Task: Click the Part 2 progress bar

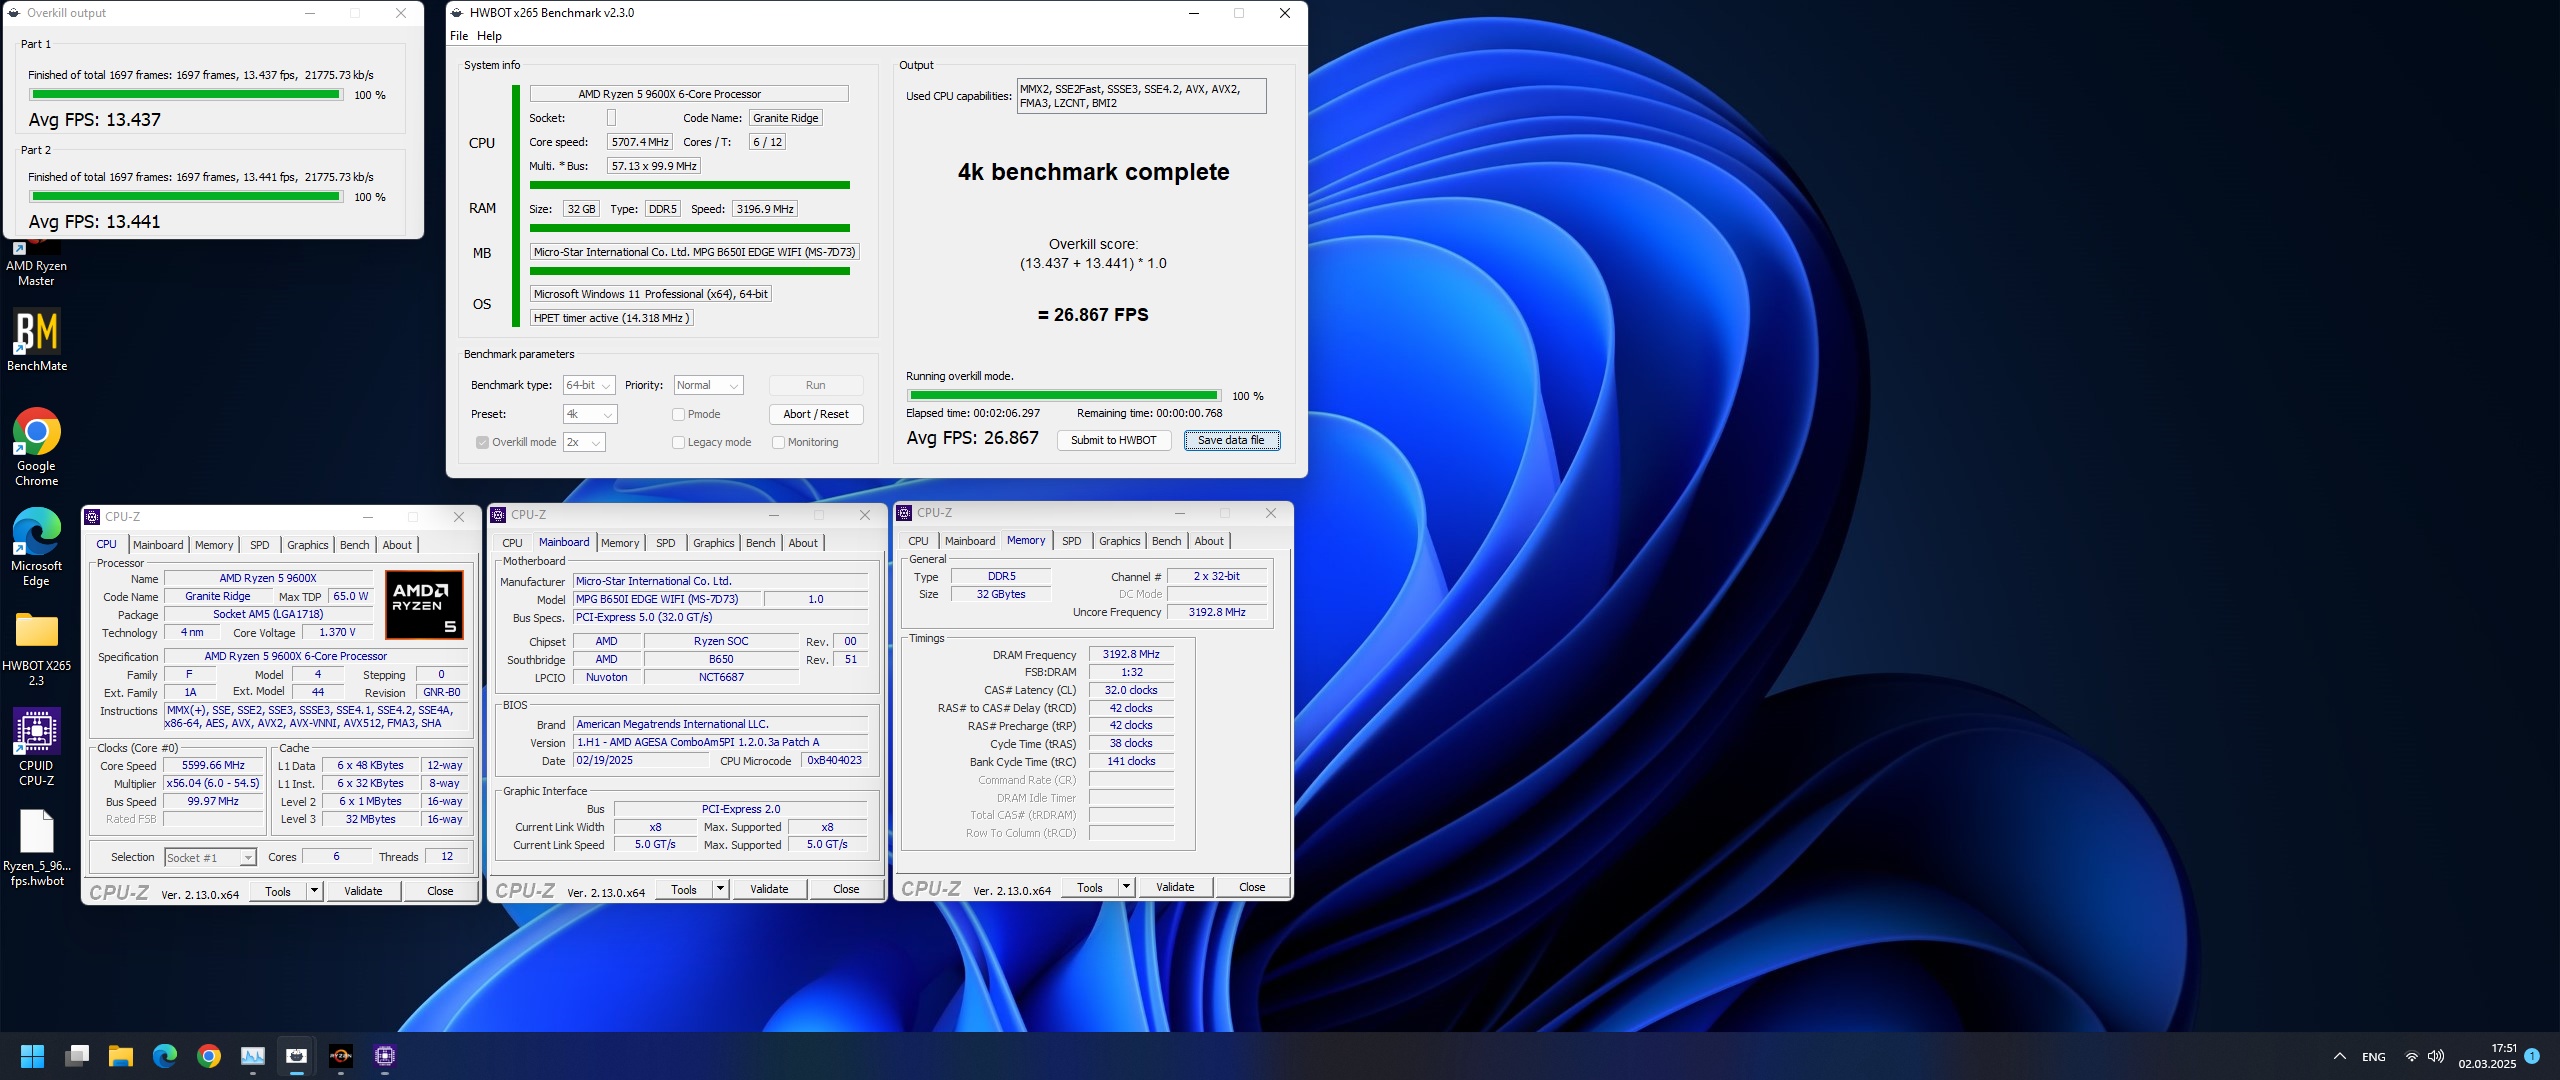Action: pyautogui.click(x=186, y=197)
